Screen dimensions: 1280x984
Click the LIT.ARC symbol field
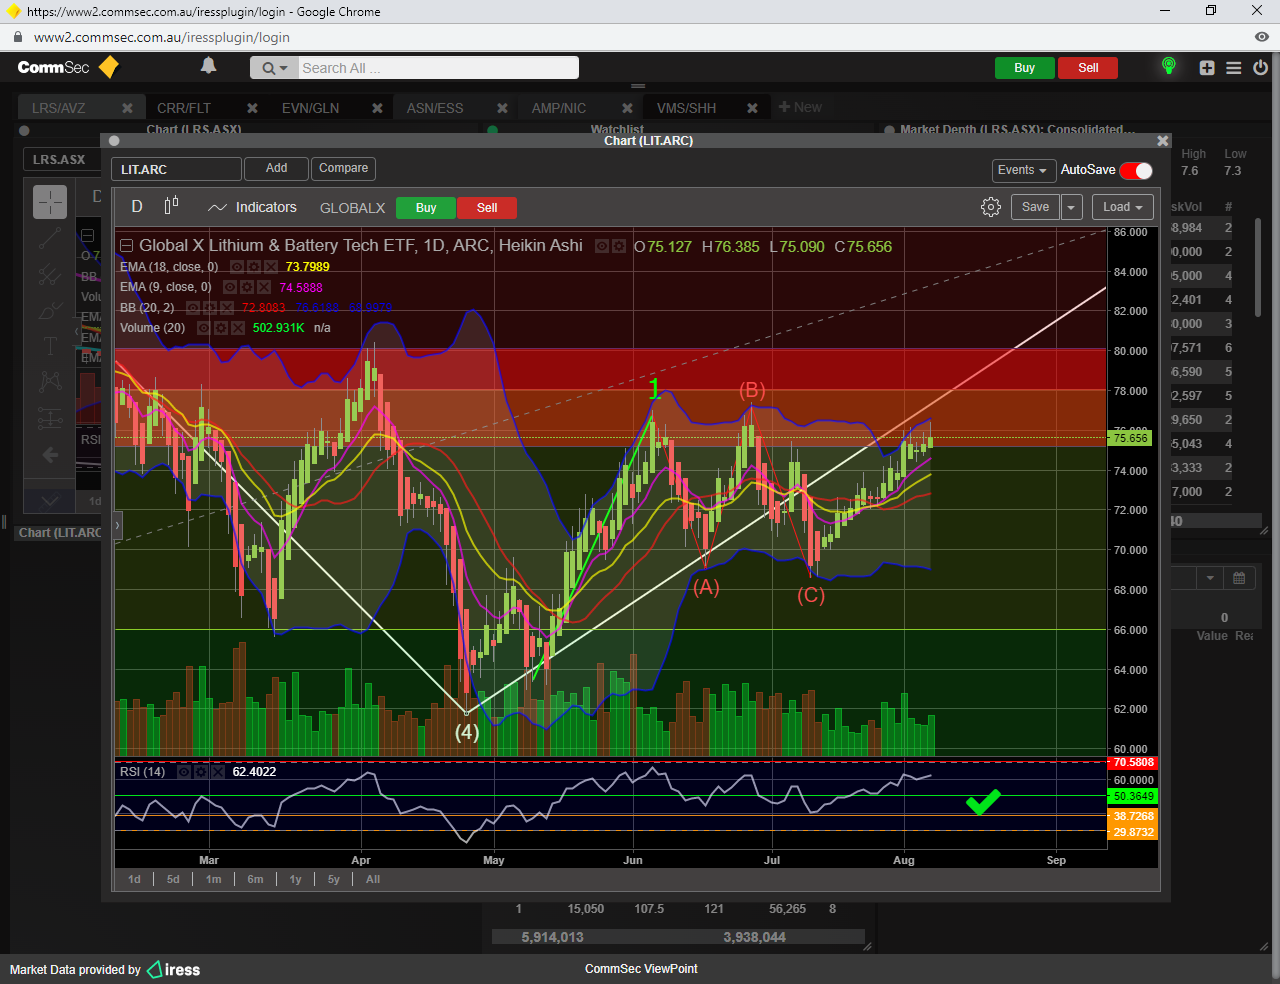pyautogui.click(x=176, y=169)
